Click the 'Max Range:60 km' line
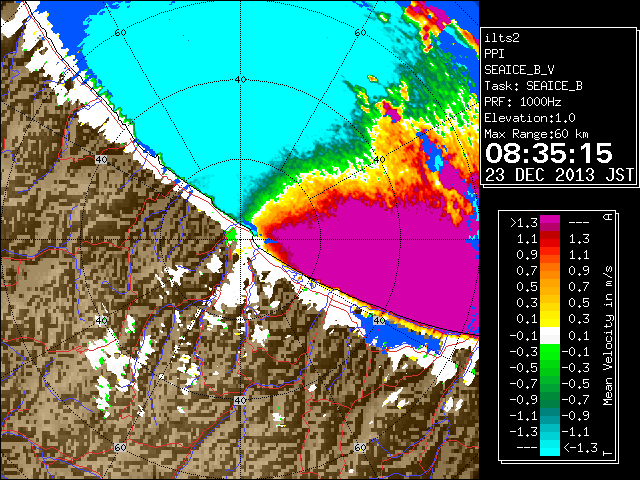640x480 pixels. 536,134
